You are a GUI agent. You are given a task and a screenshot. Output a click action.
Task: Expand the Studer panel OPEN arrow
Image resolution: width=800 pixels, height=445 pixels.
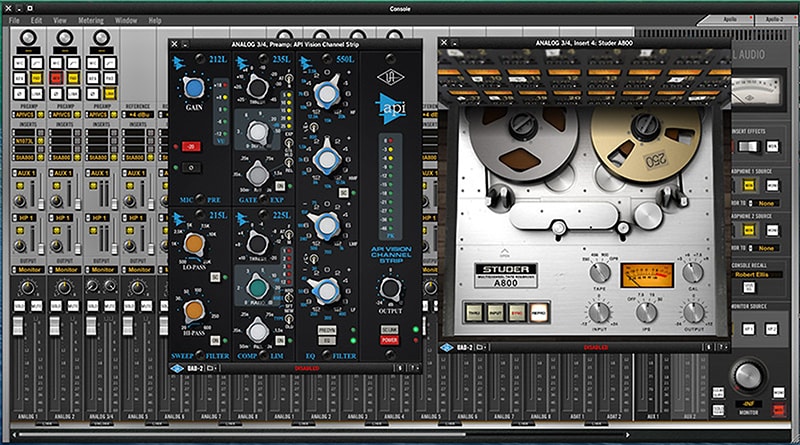504,253
